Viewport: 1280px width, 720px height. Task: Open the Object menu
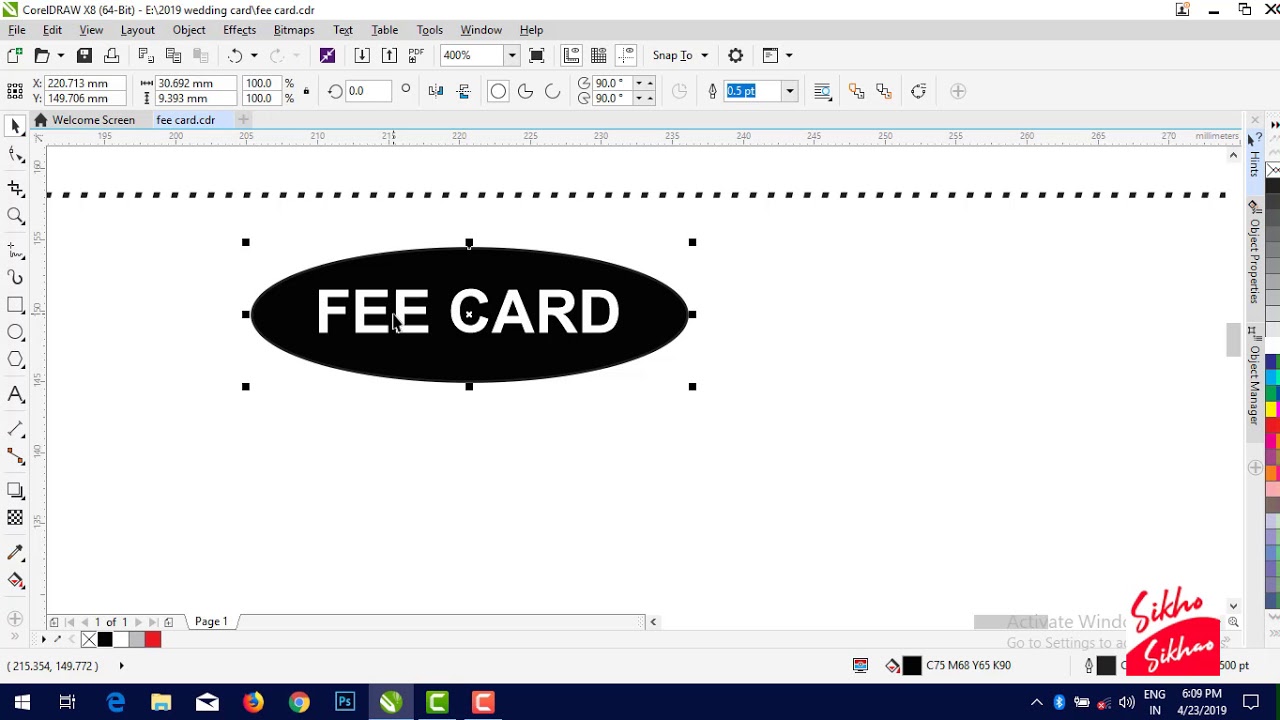pos(189,30)
